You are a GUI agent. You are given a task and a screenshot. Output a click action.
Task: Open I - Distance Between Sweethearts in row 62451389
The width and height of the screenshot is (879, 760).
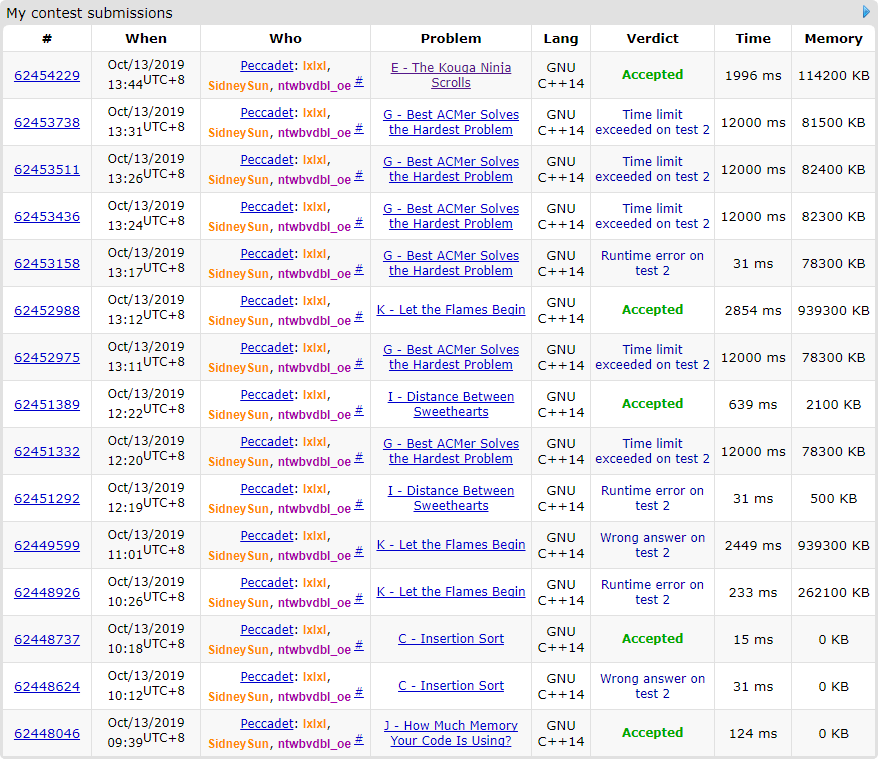[450, 404]
